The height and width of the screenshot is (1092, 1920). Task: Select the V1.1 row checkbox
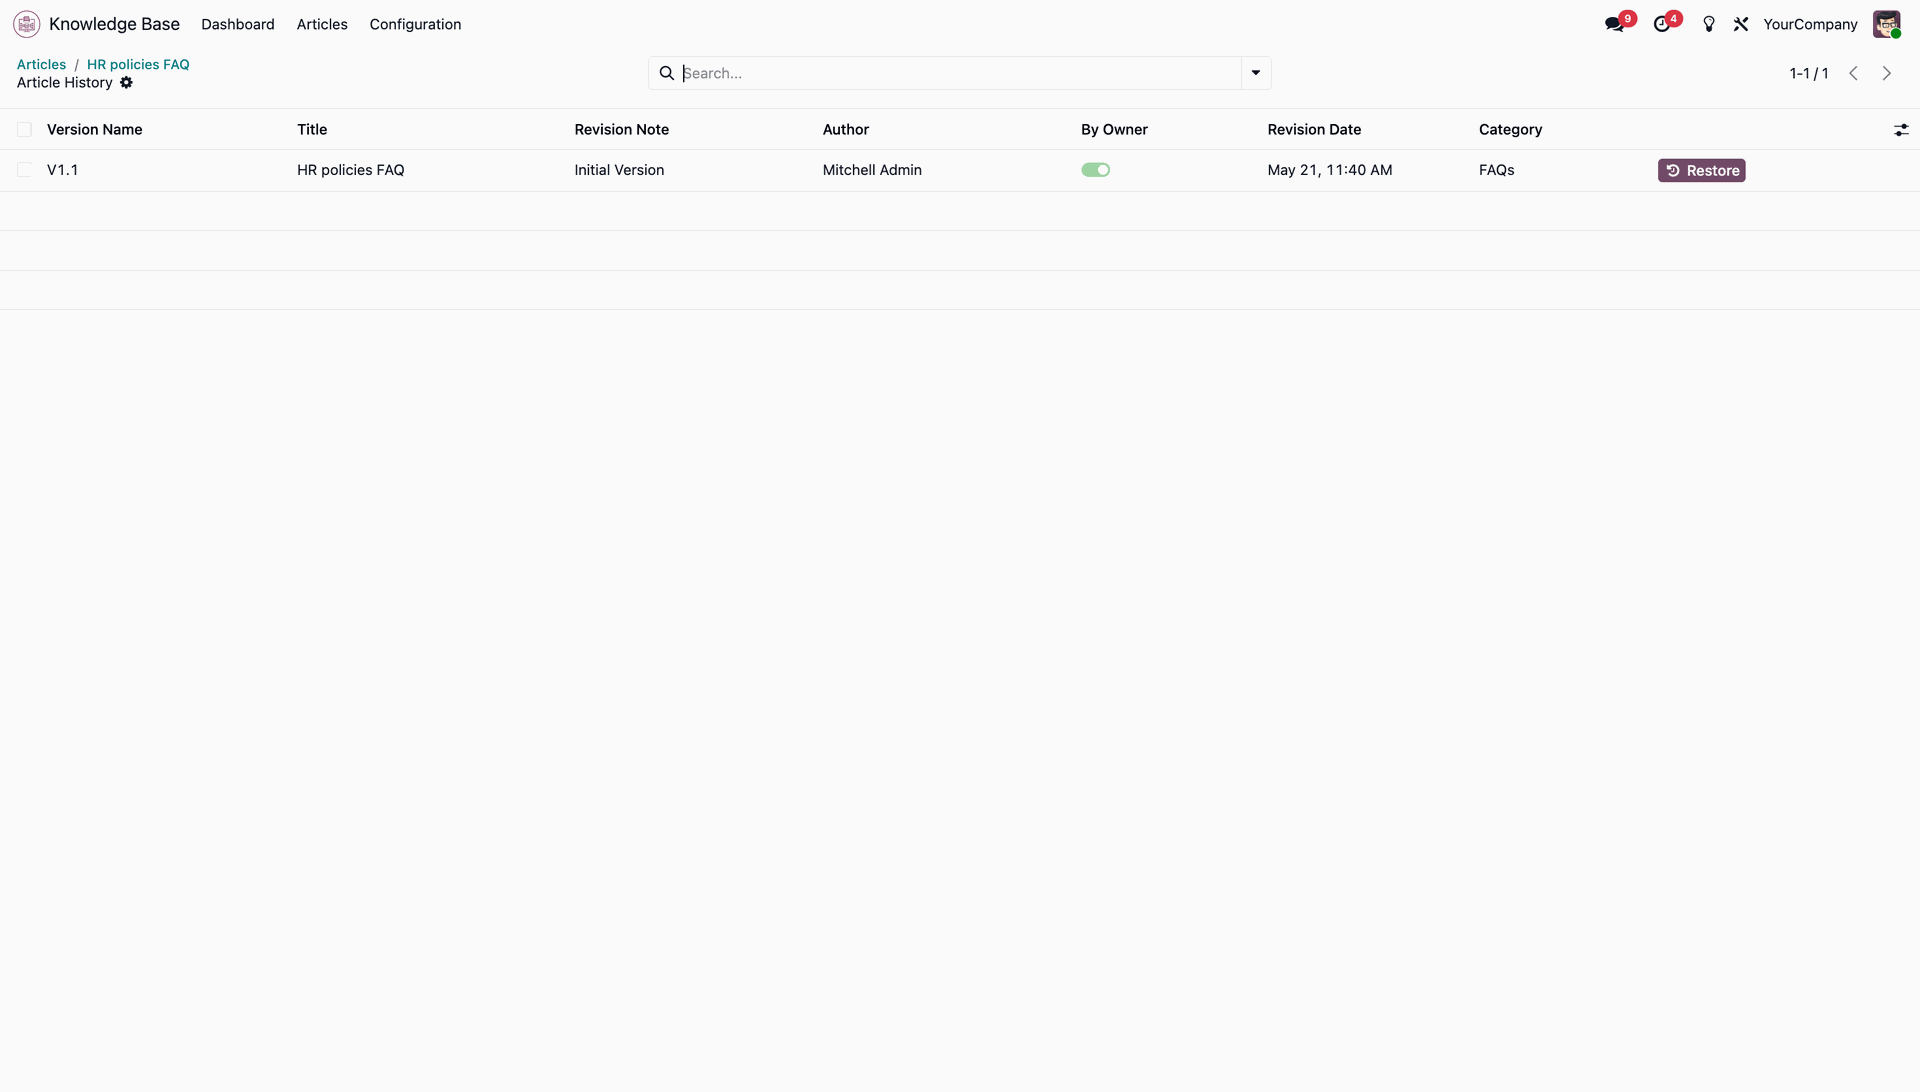[24, 170]
